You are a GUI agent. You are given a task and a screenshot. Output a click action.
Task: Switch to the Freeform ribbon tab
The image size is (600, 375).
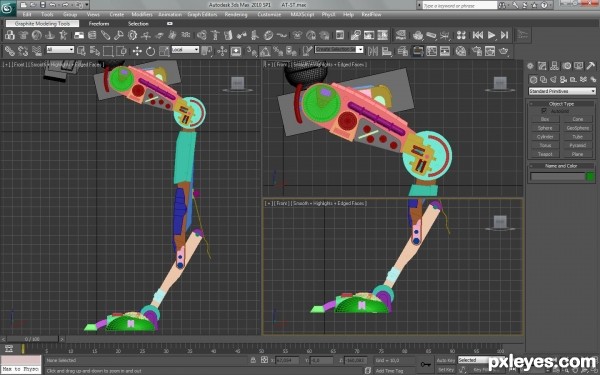(x=99, y=24)
